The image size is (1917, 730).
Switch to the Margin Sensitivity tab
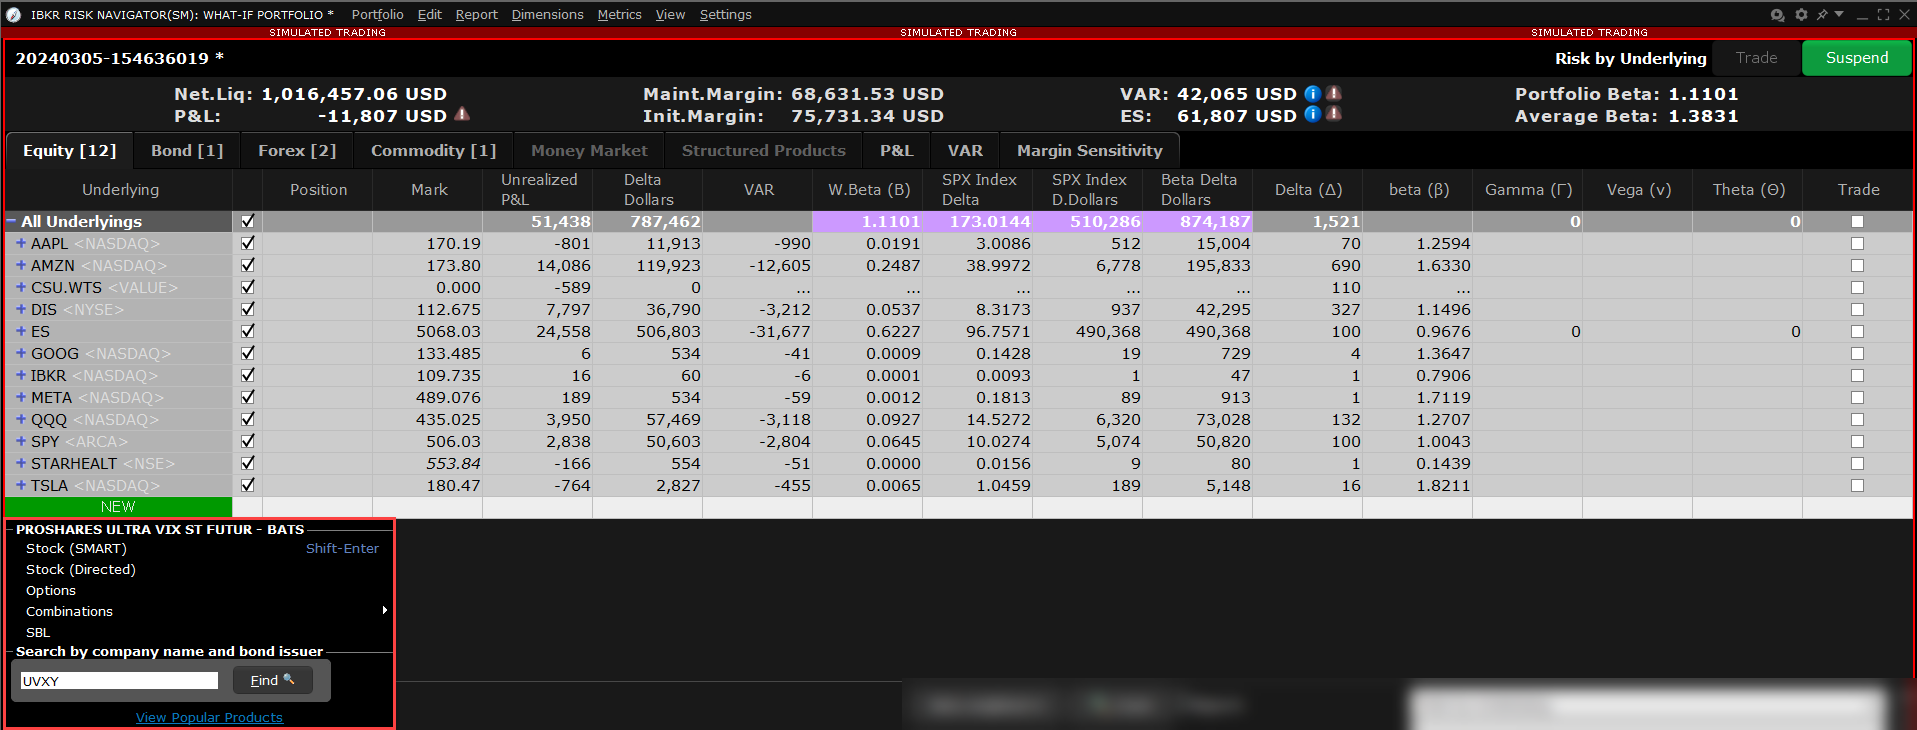[1090, 150]
